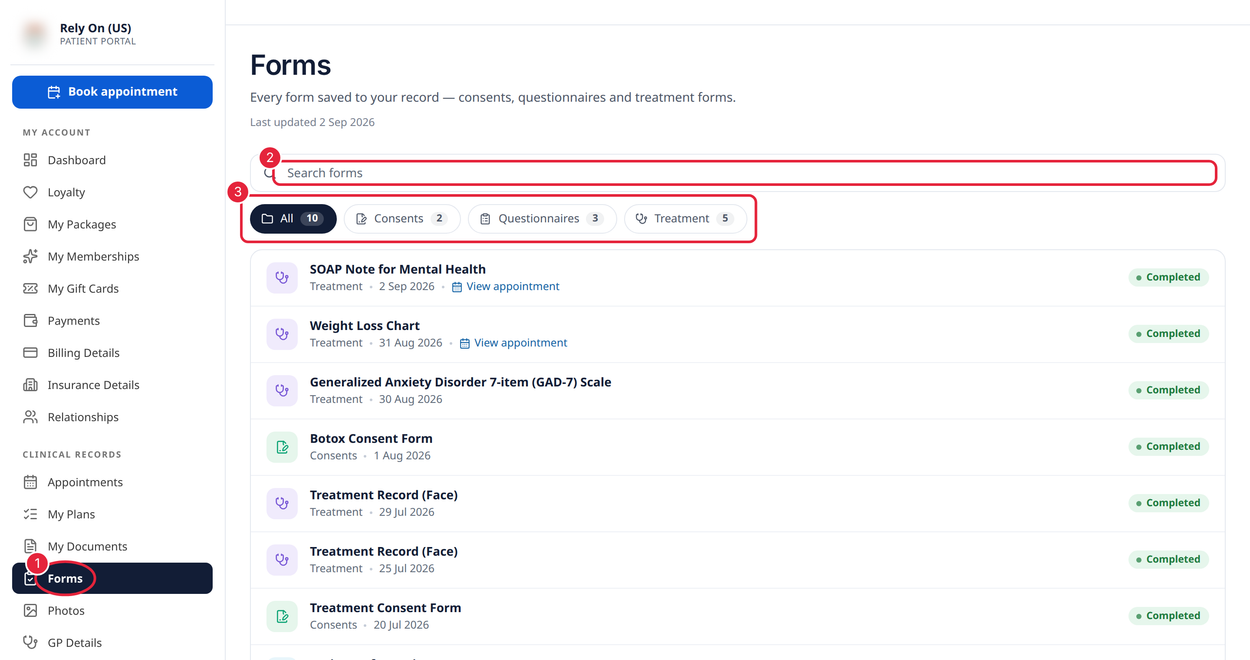Navigate to Appointments

(x=112, y=482)
